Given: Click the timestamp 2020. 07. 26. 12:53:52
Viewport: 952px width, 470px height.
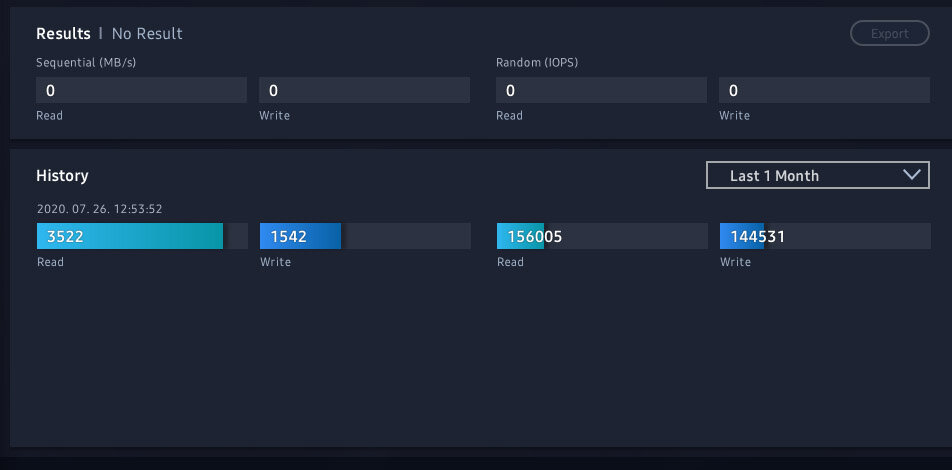Looking at the screenshot, I should coord(100,209).
